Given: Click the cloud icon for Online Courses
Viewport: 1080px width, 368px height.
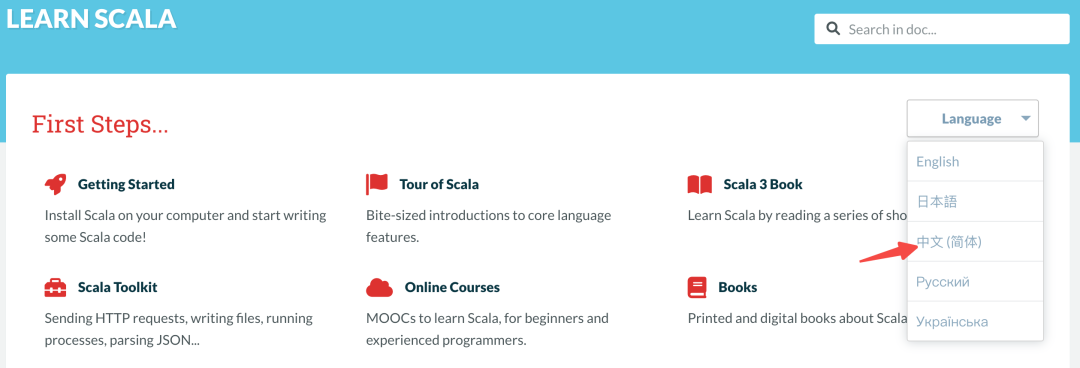Looking at the screenshot, I should pyautogui.click(x=380, y=287).
